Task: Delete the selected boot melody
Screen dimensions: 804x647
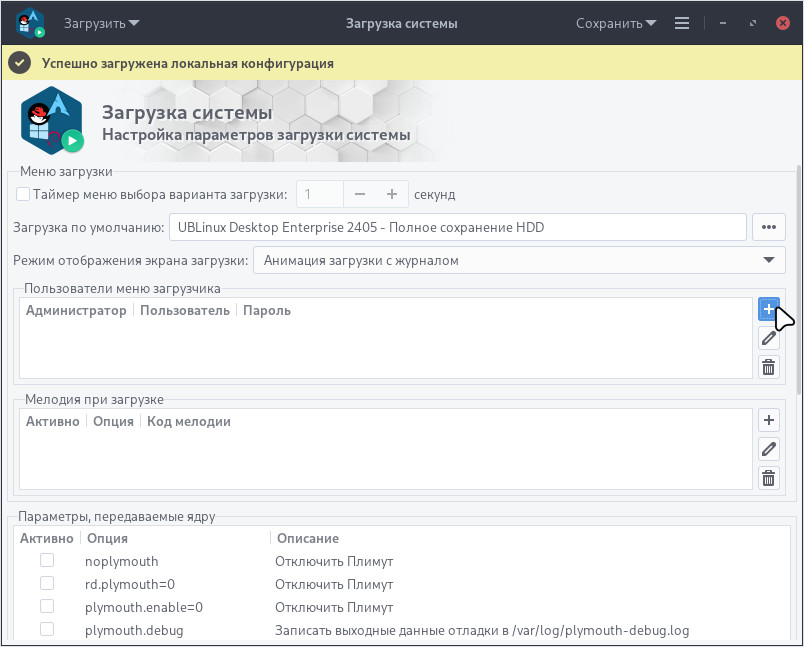Action: coord(769,478)
